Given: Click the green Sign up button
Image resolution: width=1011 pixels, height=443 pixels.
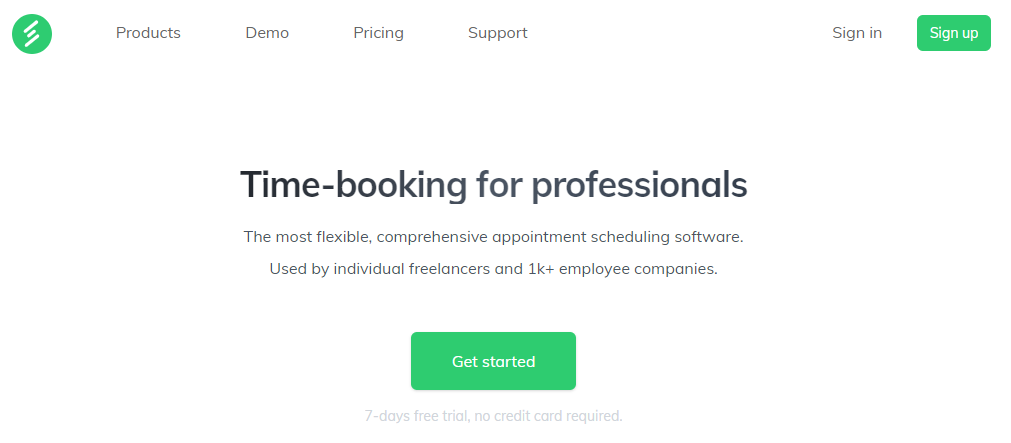Looking at the screenshot, I should (954, 33).
